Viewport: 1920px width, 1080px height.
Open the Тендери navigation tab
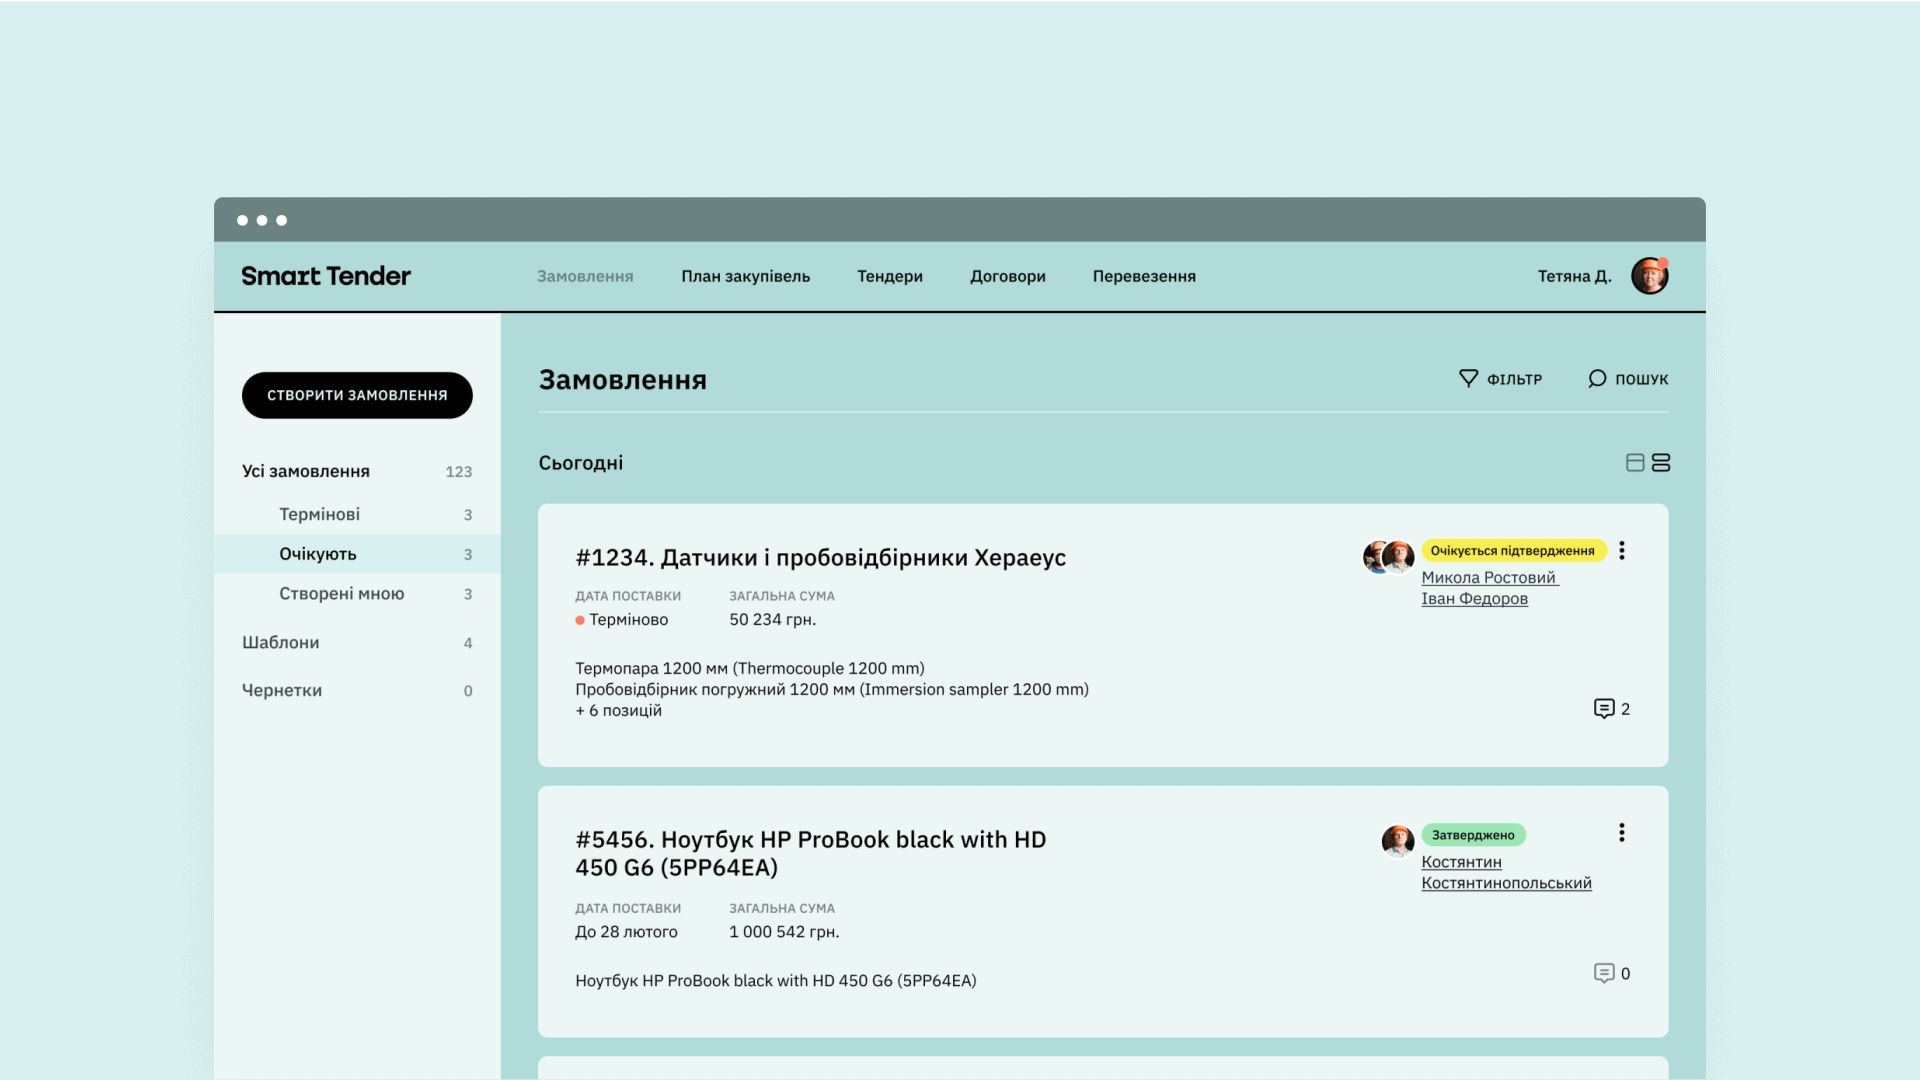coord(889,276)
